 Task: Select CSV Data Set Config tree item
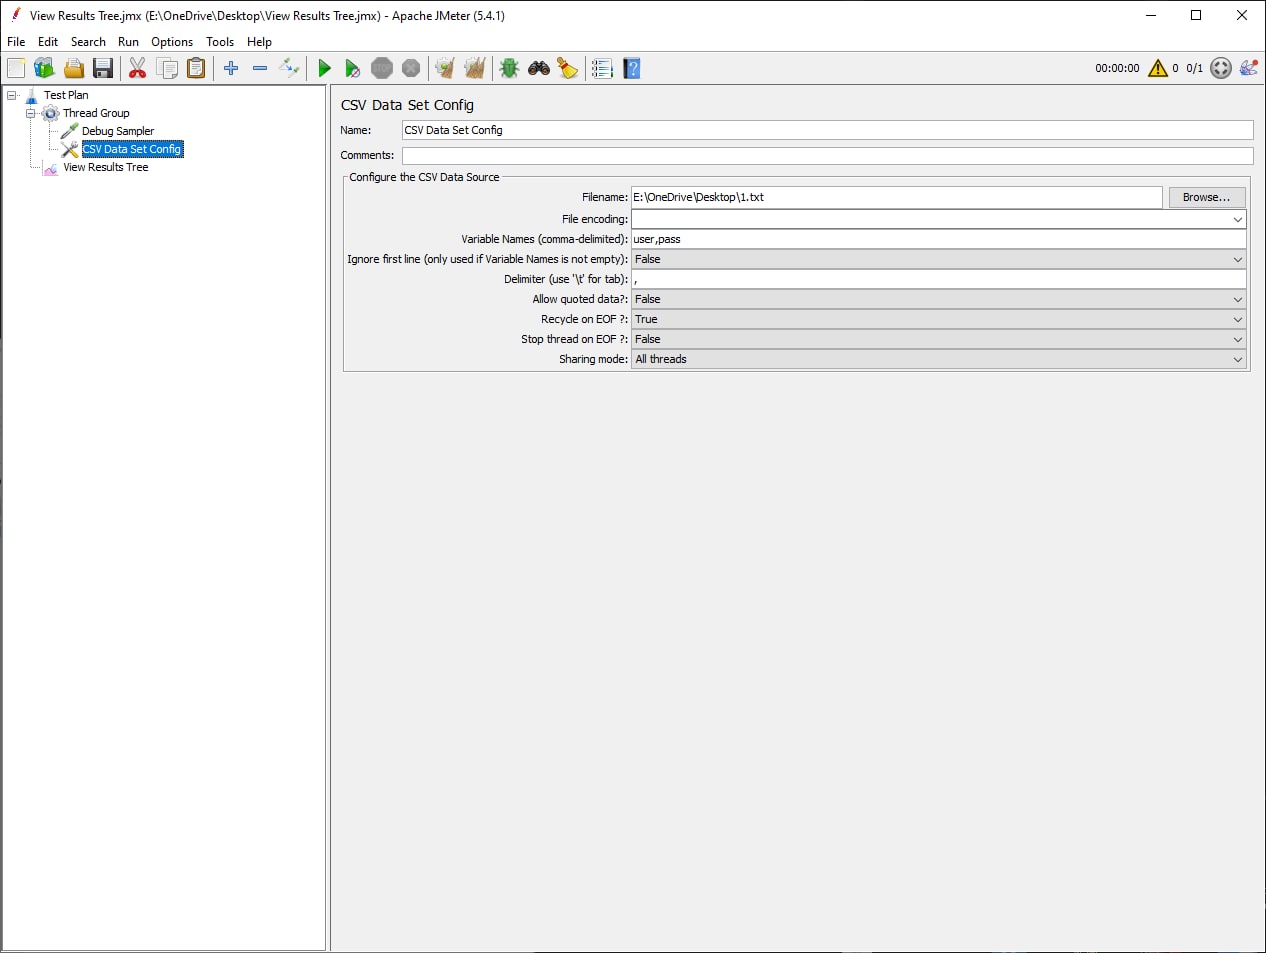click(132, 149)
